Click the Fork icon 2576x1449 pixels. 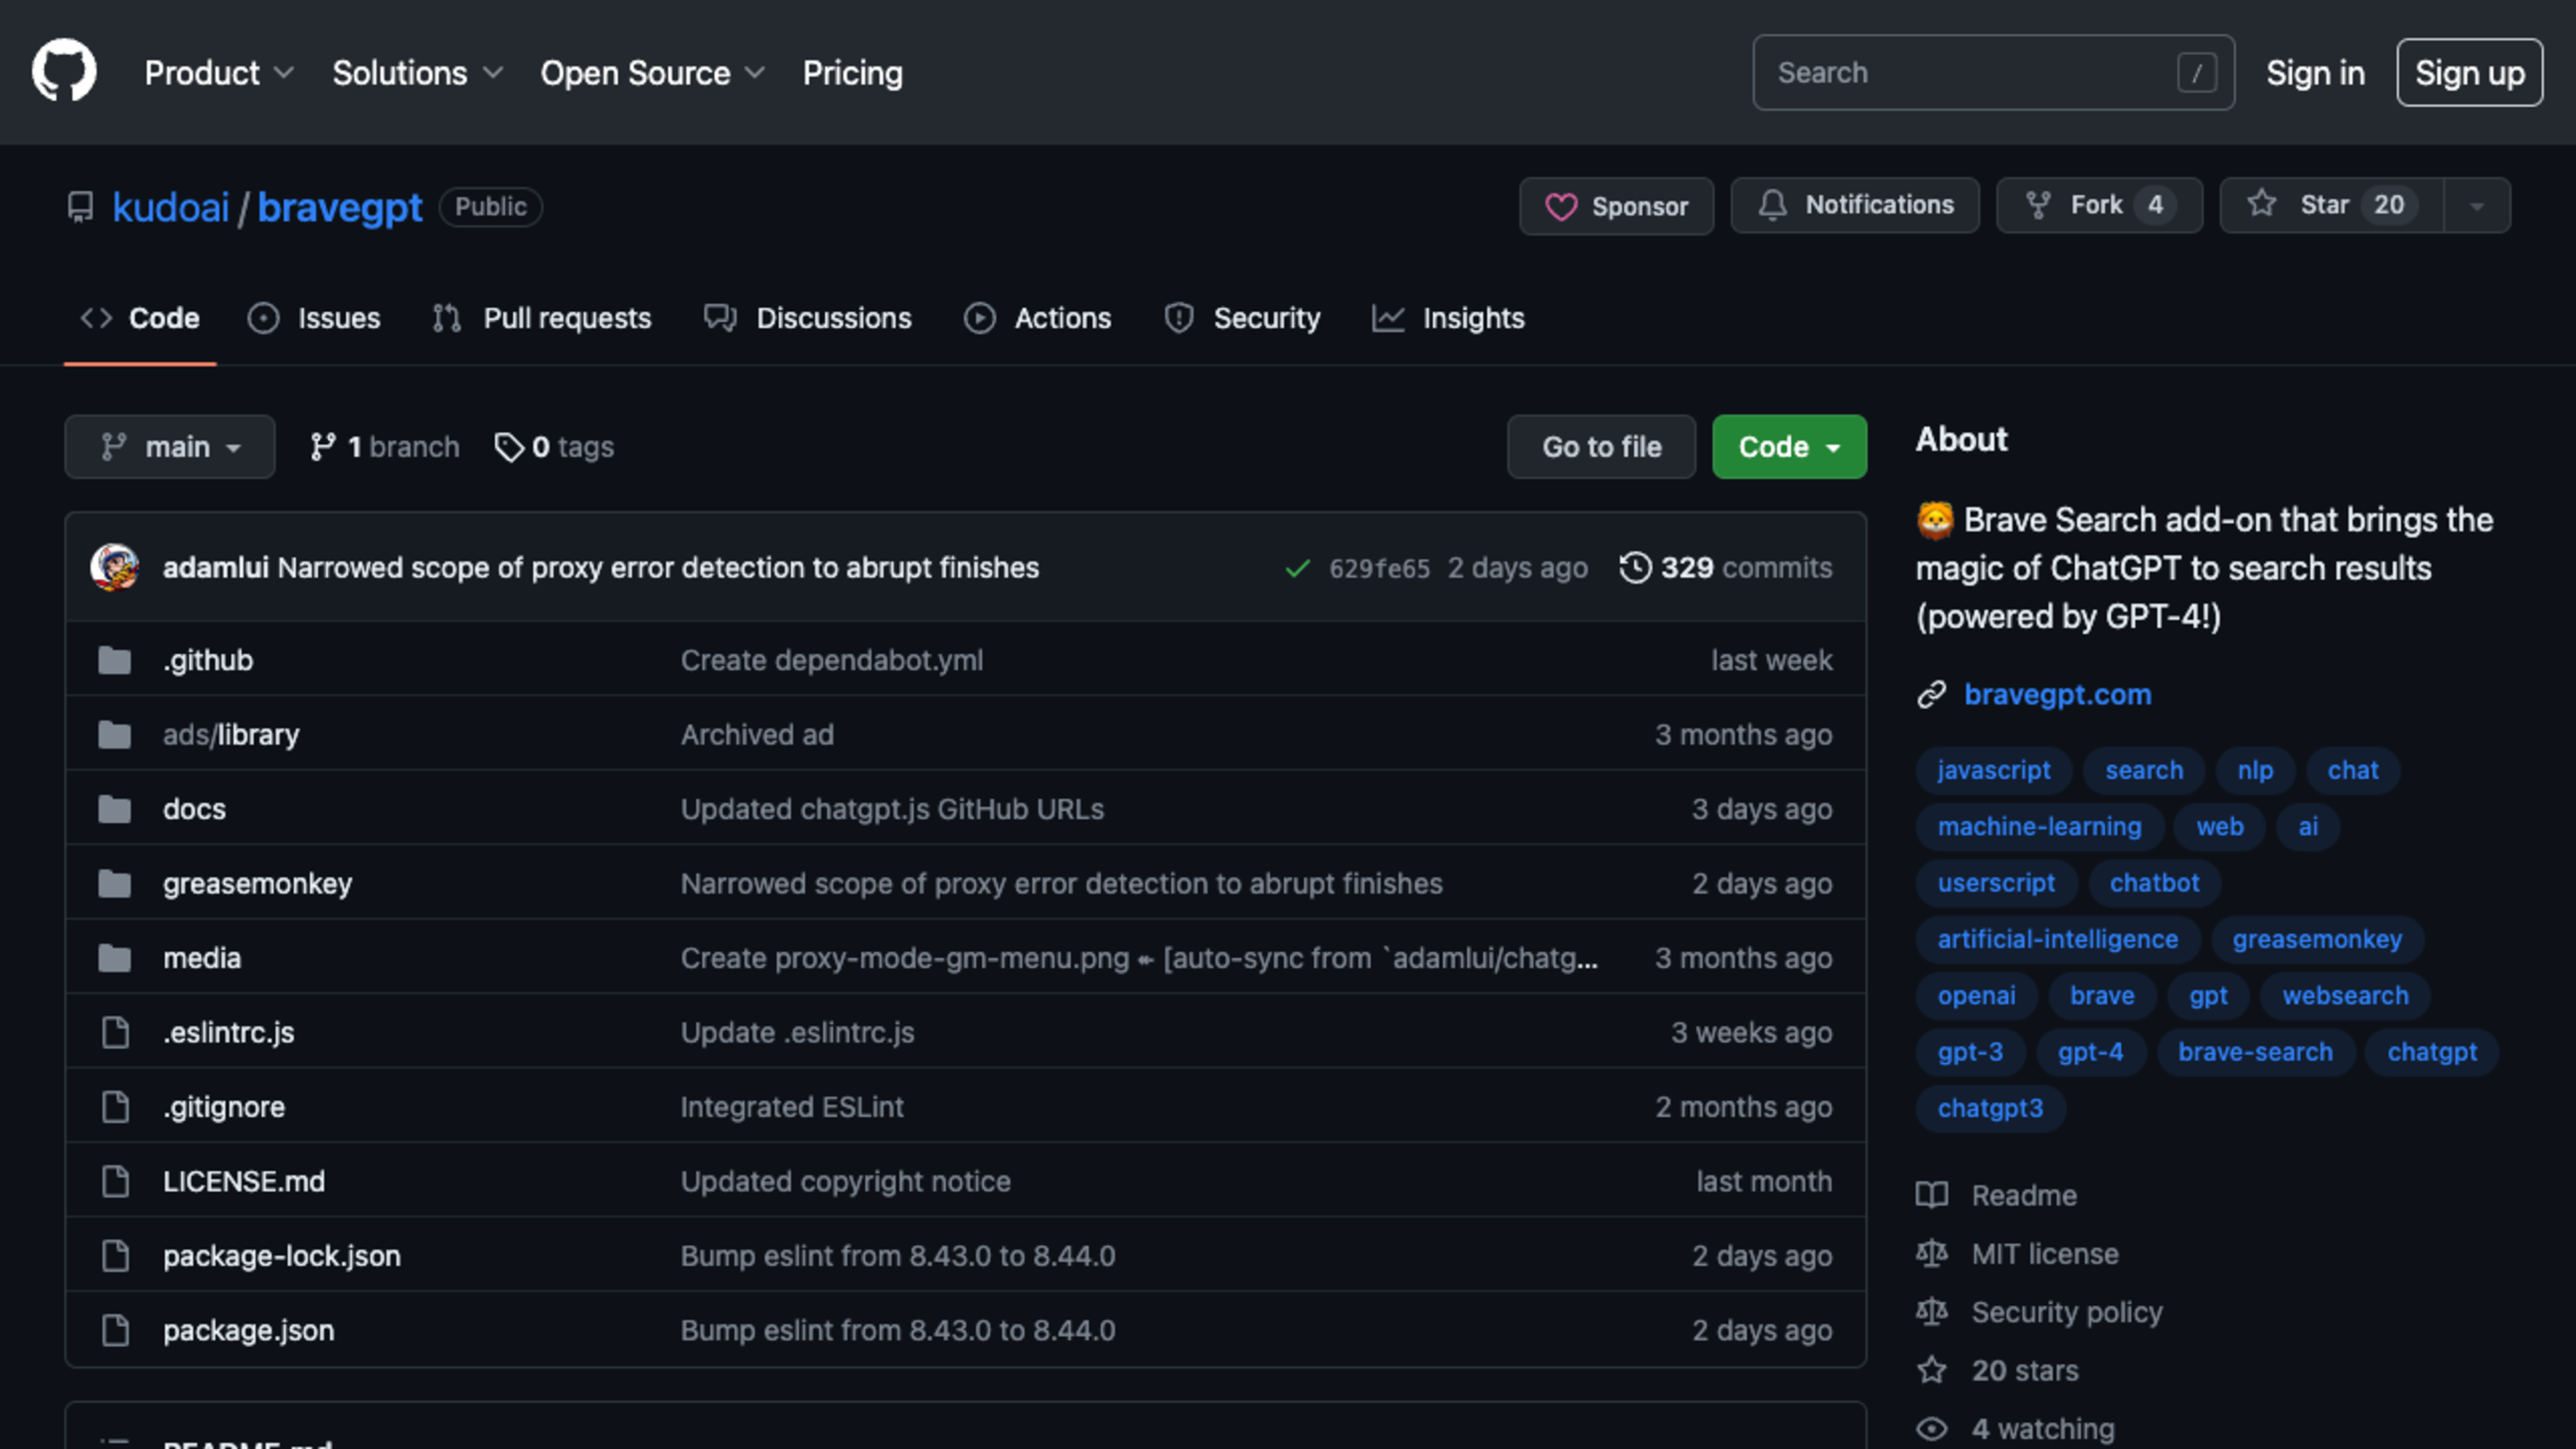[x=2038, y=205]
